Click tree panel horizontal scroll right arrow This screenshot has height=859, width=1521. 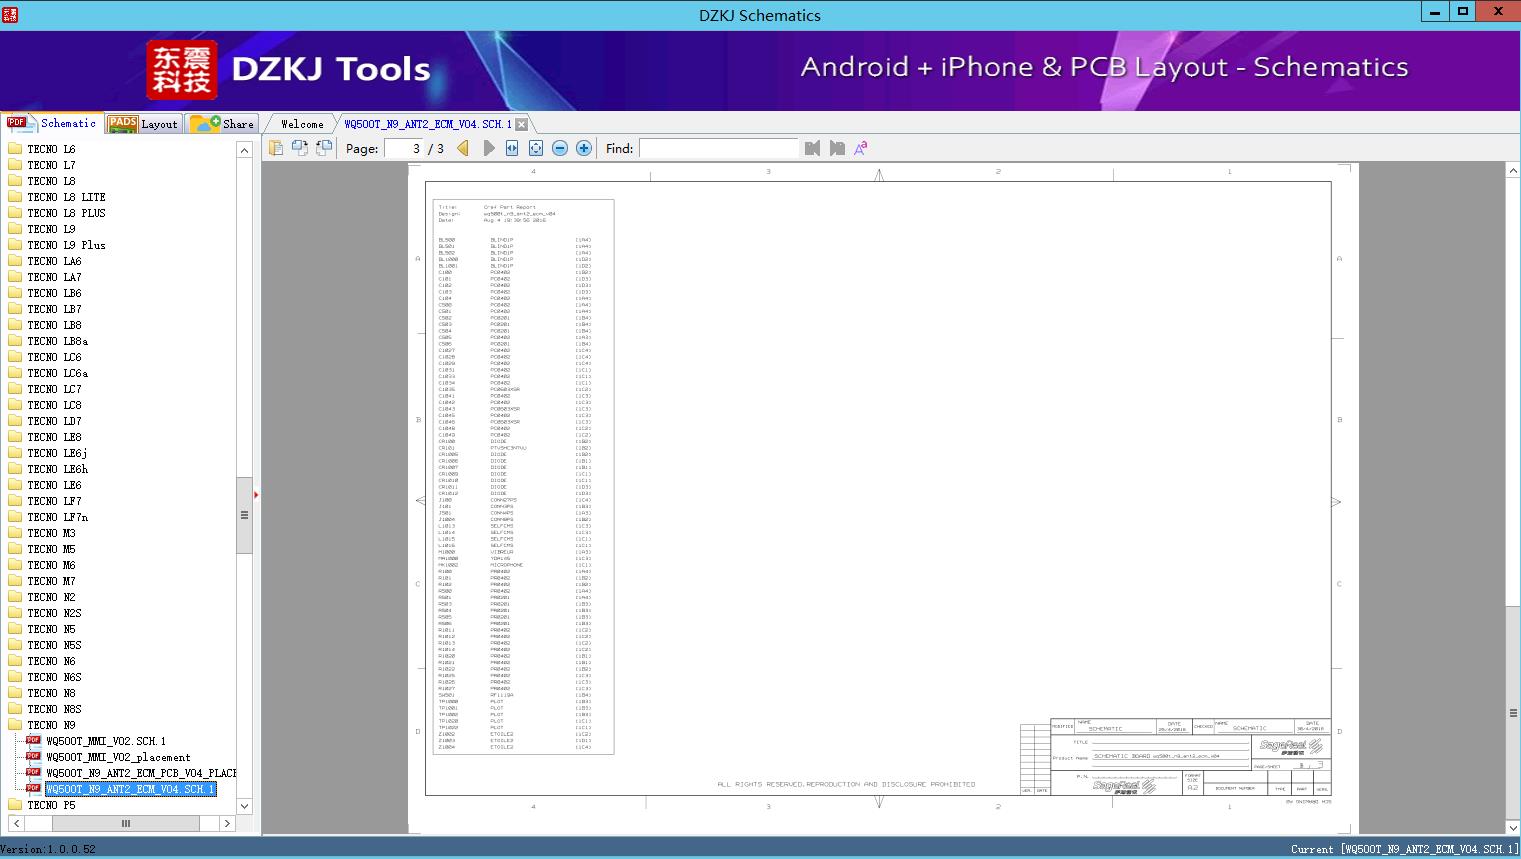pos(227,823)
